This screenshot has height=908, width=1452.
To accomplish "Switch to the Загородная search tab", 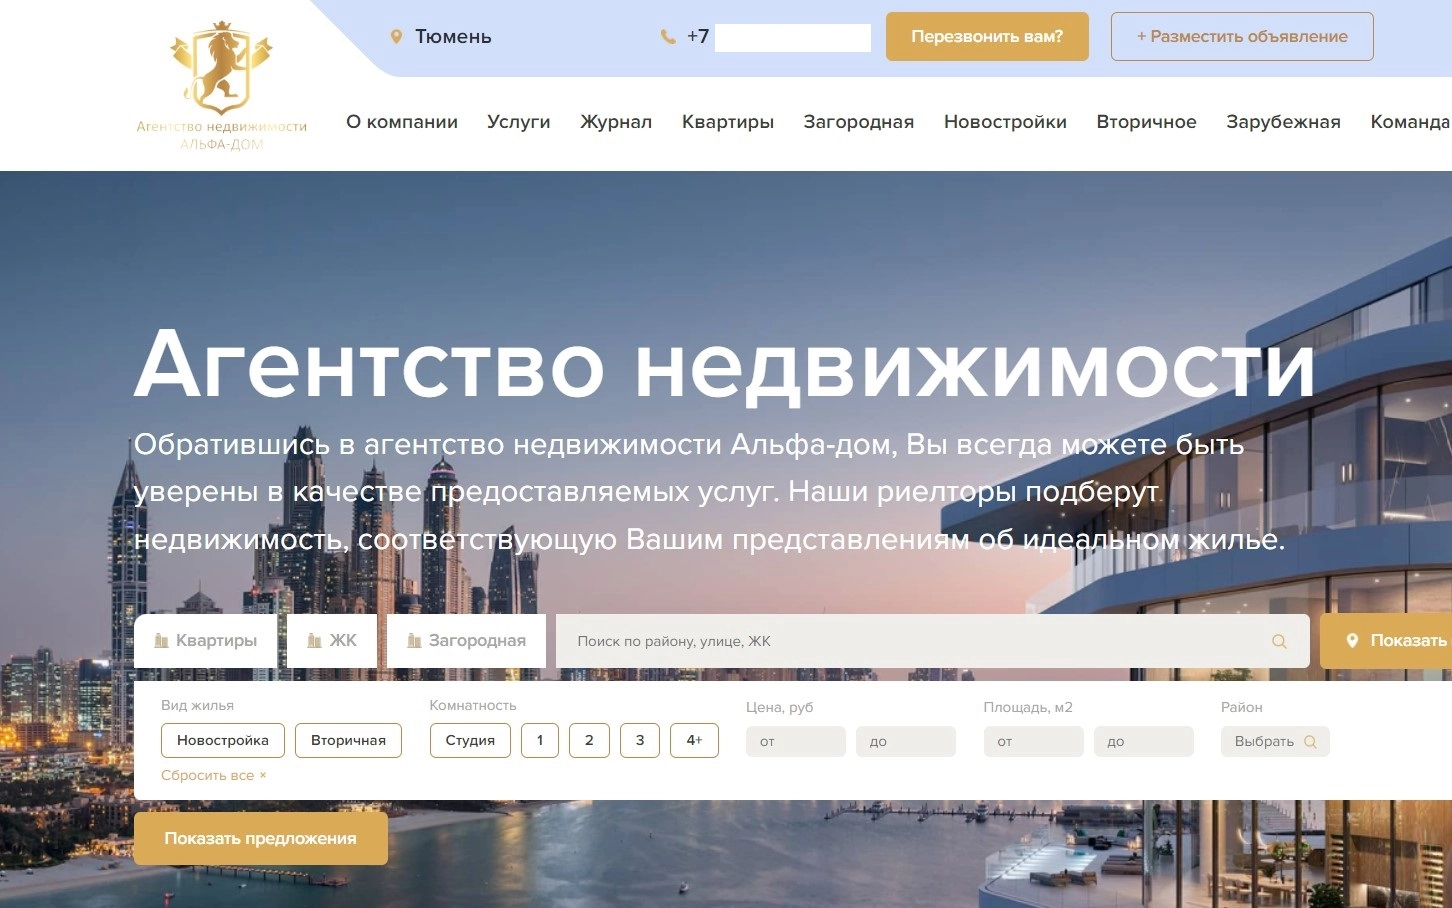I will [x=465, y=640].
